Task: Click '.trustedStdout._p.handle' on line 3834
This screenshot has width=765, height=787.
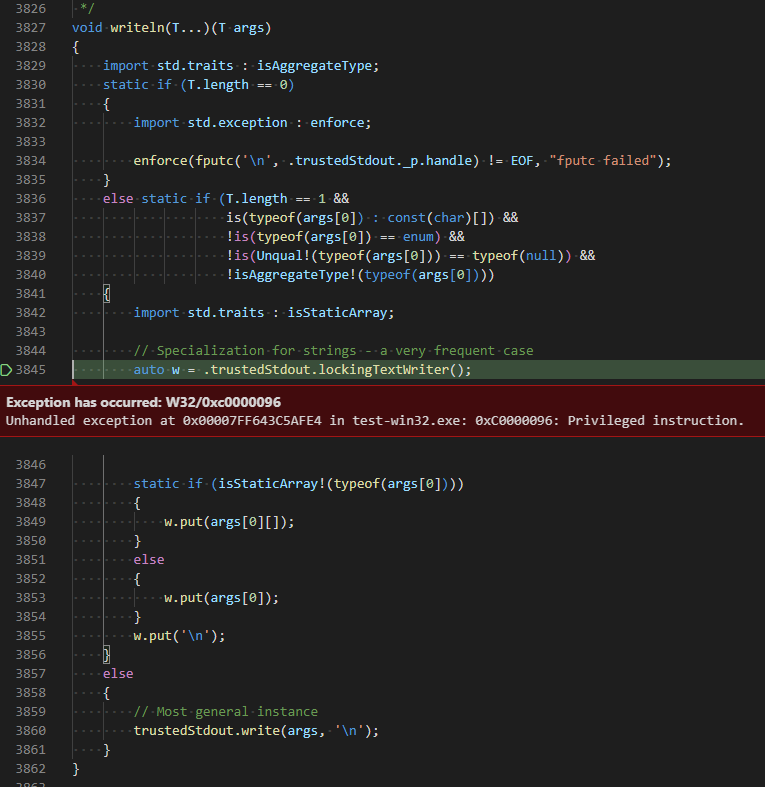Action: click(x=380, y=161)
